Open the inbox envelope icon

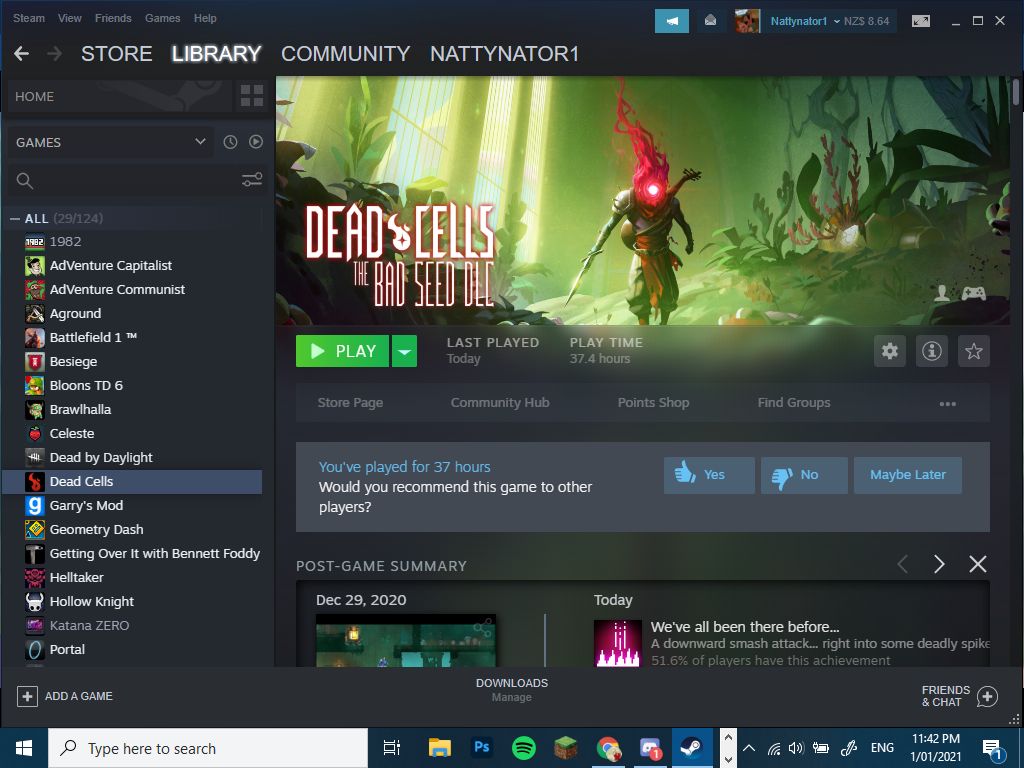pyautogui.click(x=710, y=21)
